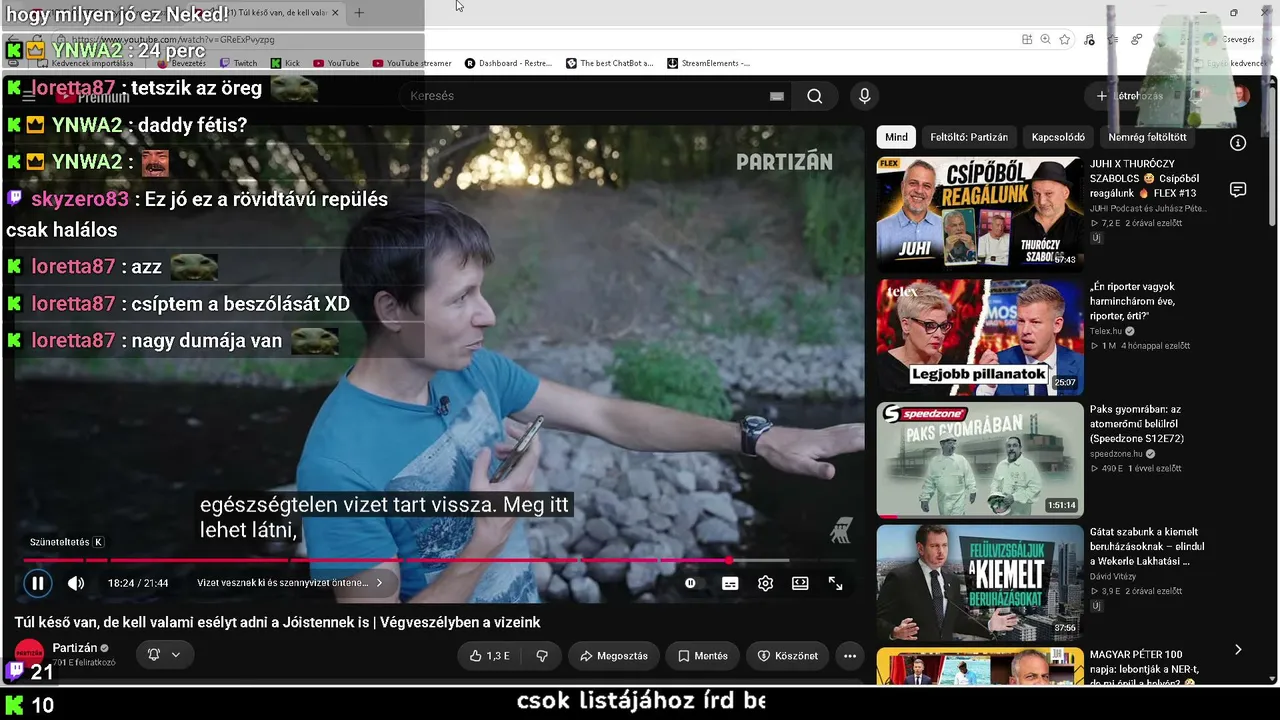Open video player settings gear
Viewport: 1280px width, 720px height.
coord(765,583)
